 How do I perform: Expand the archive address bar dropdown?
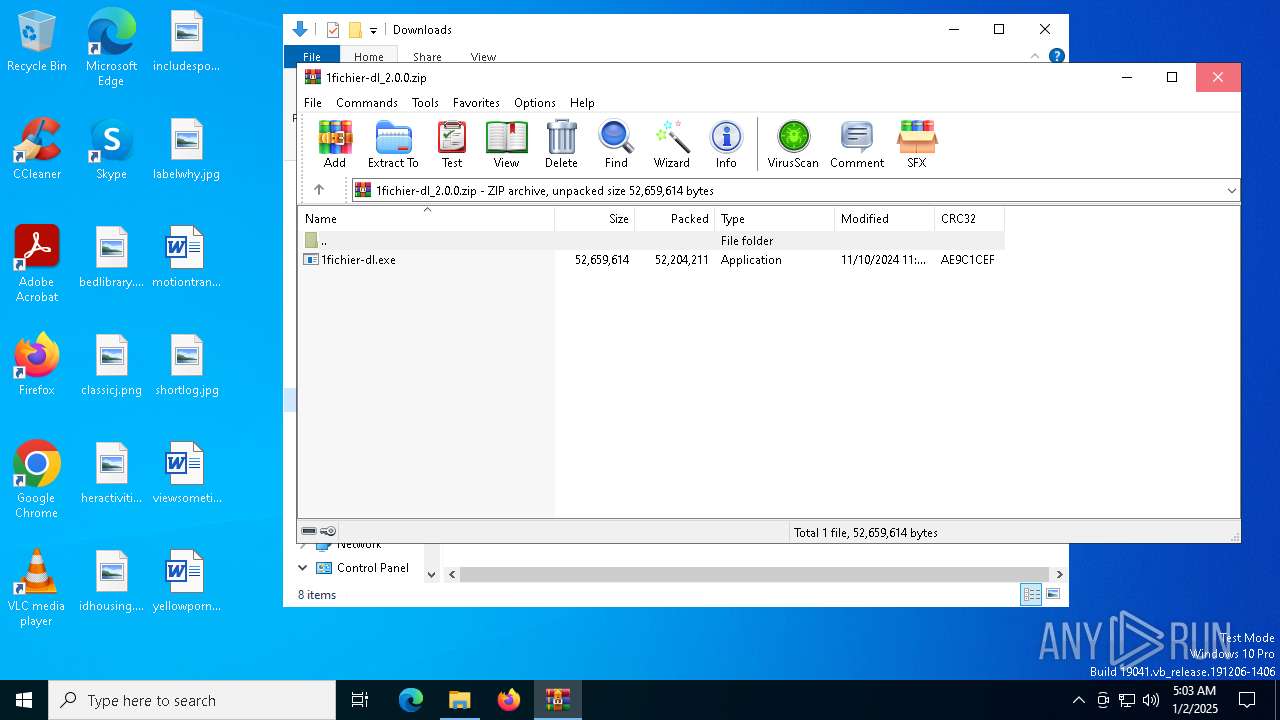click(1231, 190)
